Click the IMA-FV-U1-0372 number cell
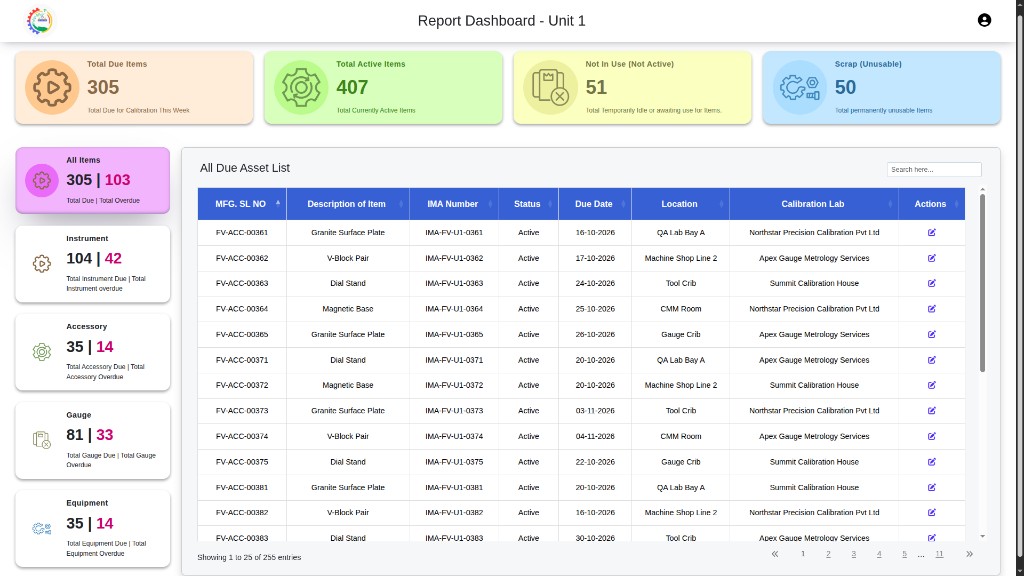Screen dimensions: 1024x576 click(x=454, y=385)
